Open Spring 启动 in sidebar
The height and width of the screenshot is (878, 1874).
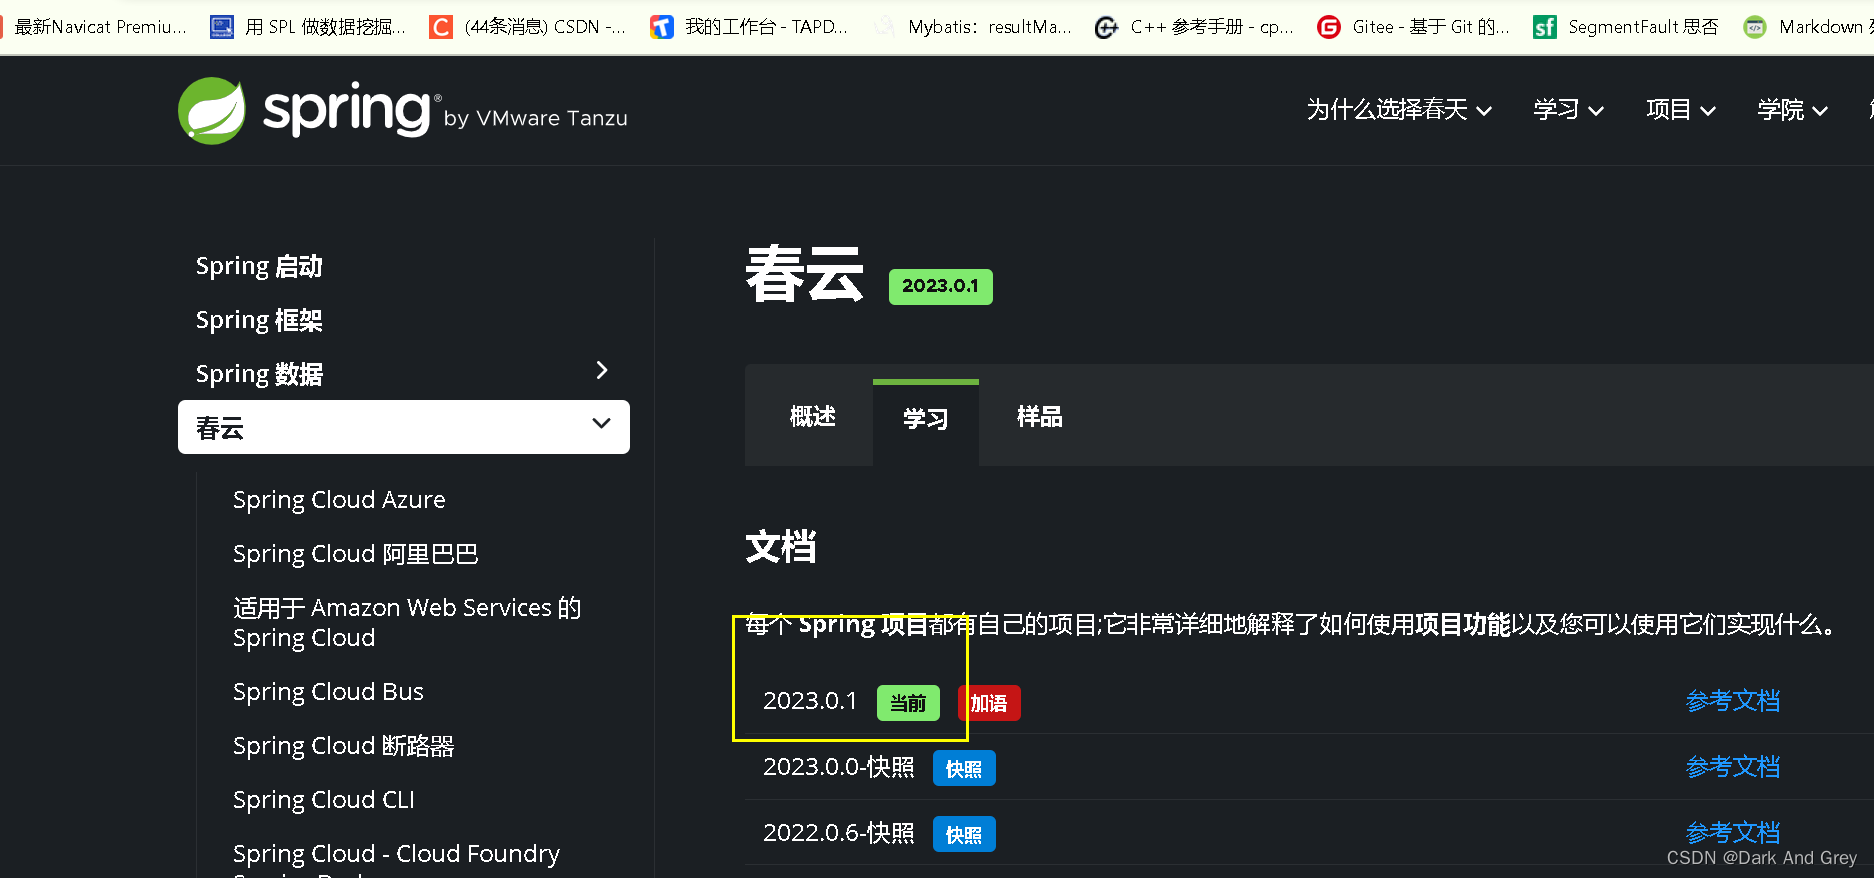pos(259,266)
